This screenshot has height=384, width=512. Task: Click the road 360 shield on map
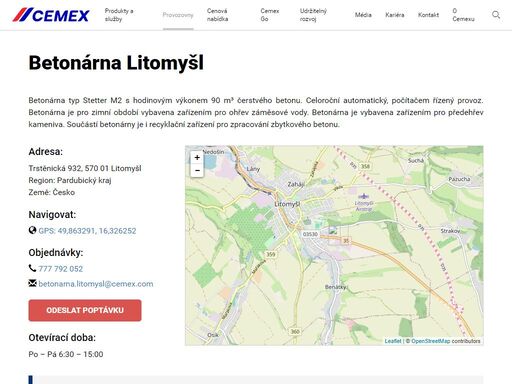click(295, 331)
